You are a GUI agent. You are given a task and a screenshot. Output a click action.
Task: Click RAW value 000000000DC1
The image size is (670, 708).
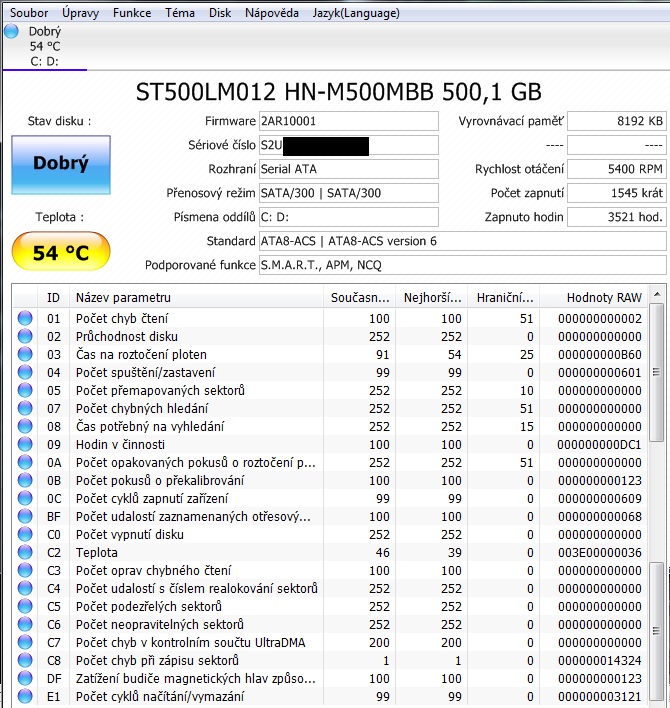click(599, 444)
